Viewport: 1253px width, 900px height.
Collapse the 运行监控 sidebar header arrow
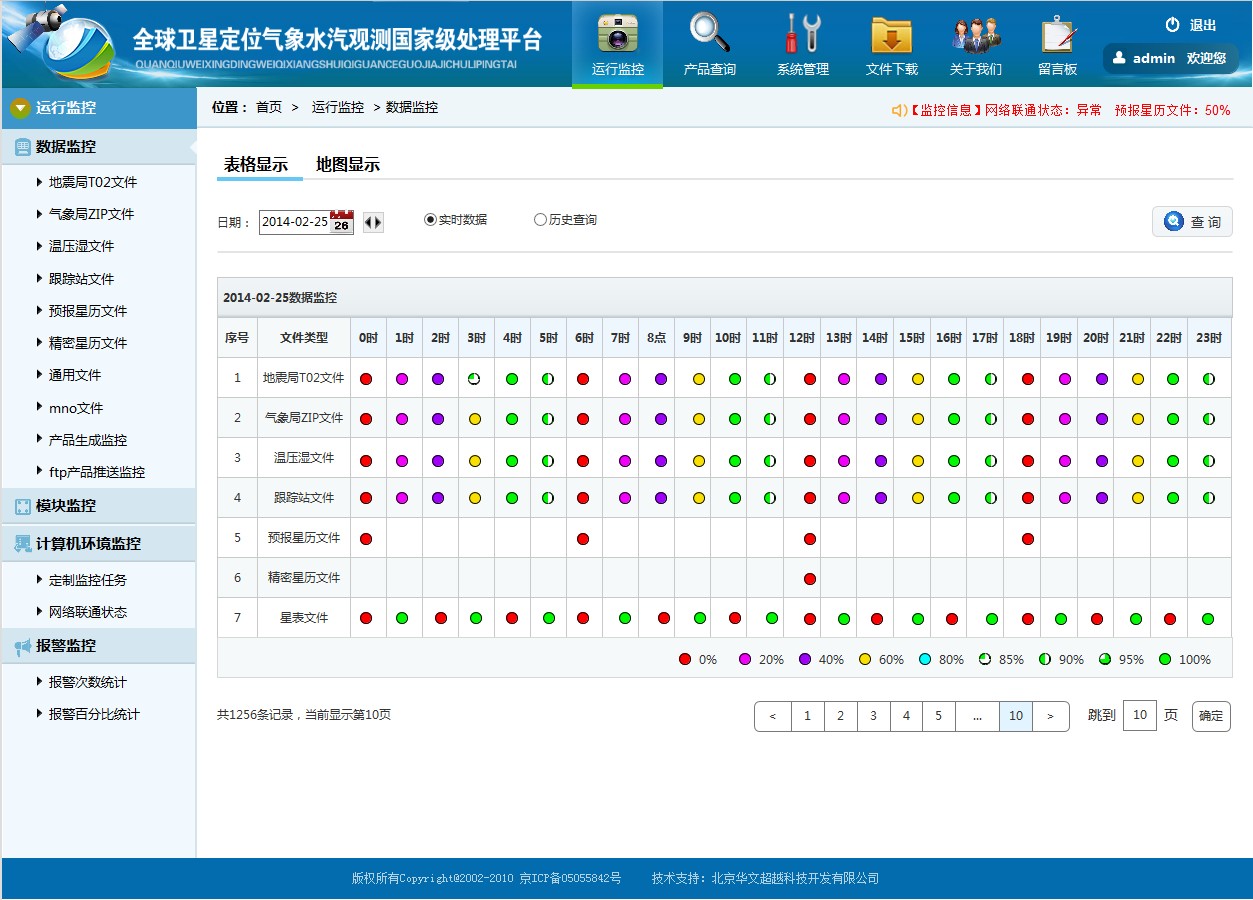[20, 108]
